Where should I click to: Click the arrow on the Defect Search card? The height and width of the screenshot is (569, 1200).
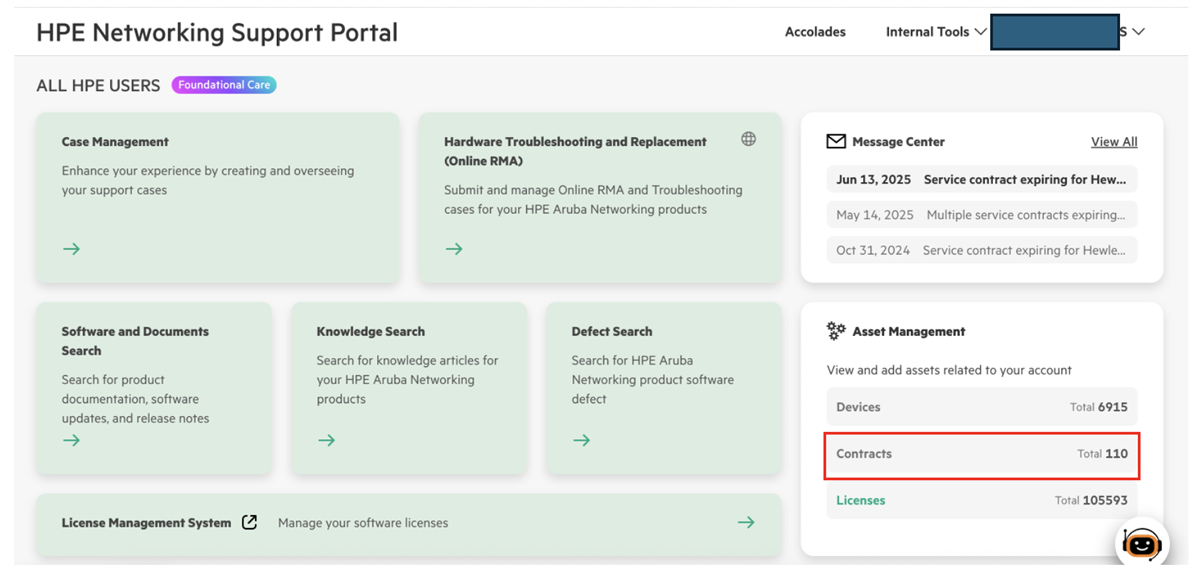tap(581, 440)
